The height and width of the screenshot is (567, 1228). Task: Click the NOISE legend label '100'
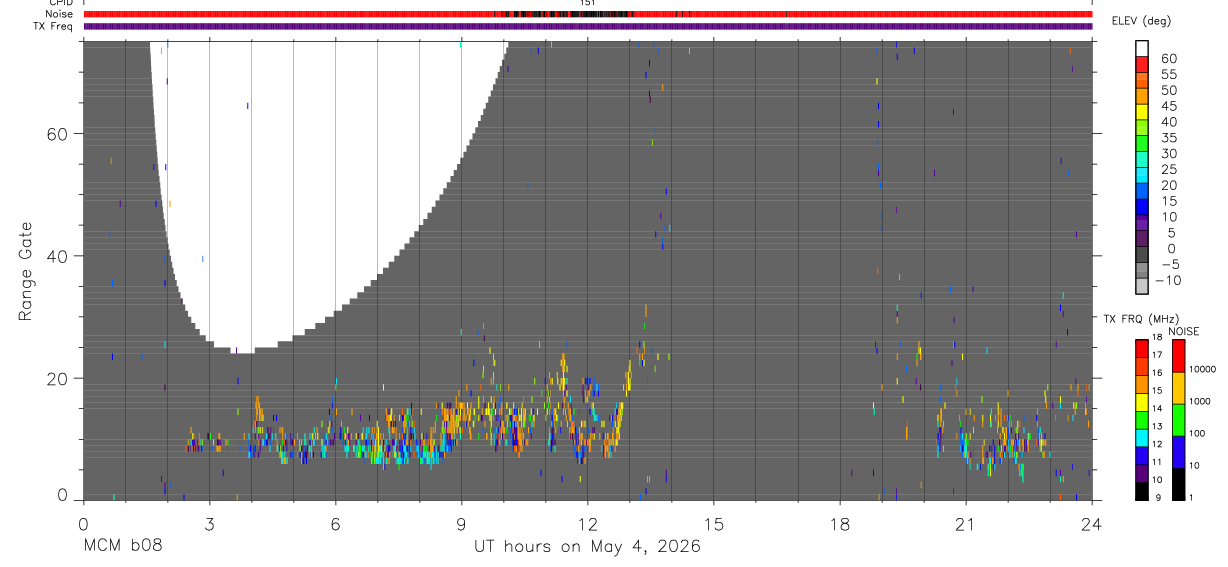pyautogui.click(x=1197, y=433)
